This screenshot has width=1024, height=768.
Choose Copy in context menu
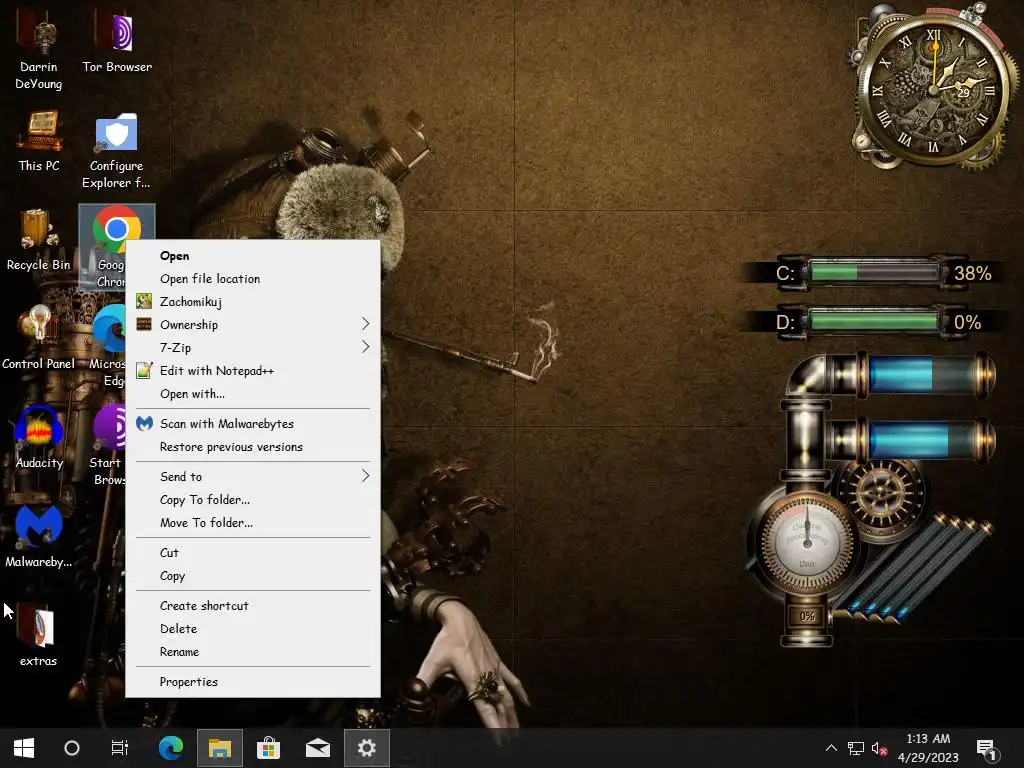253,576
